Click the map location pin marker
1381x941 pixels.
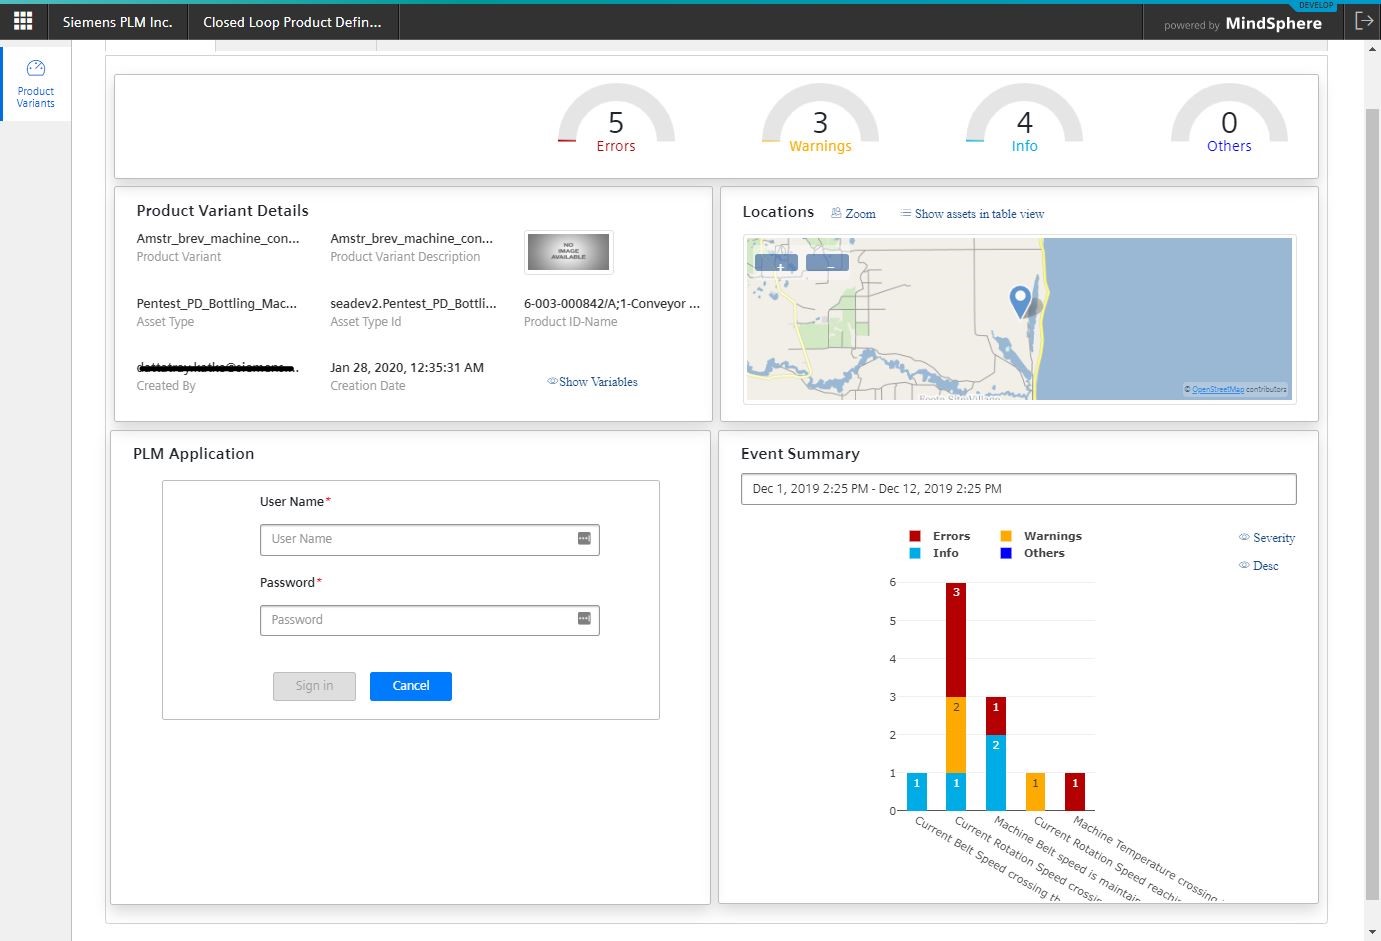point(1019,299)
